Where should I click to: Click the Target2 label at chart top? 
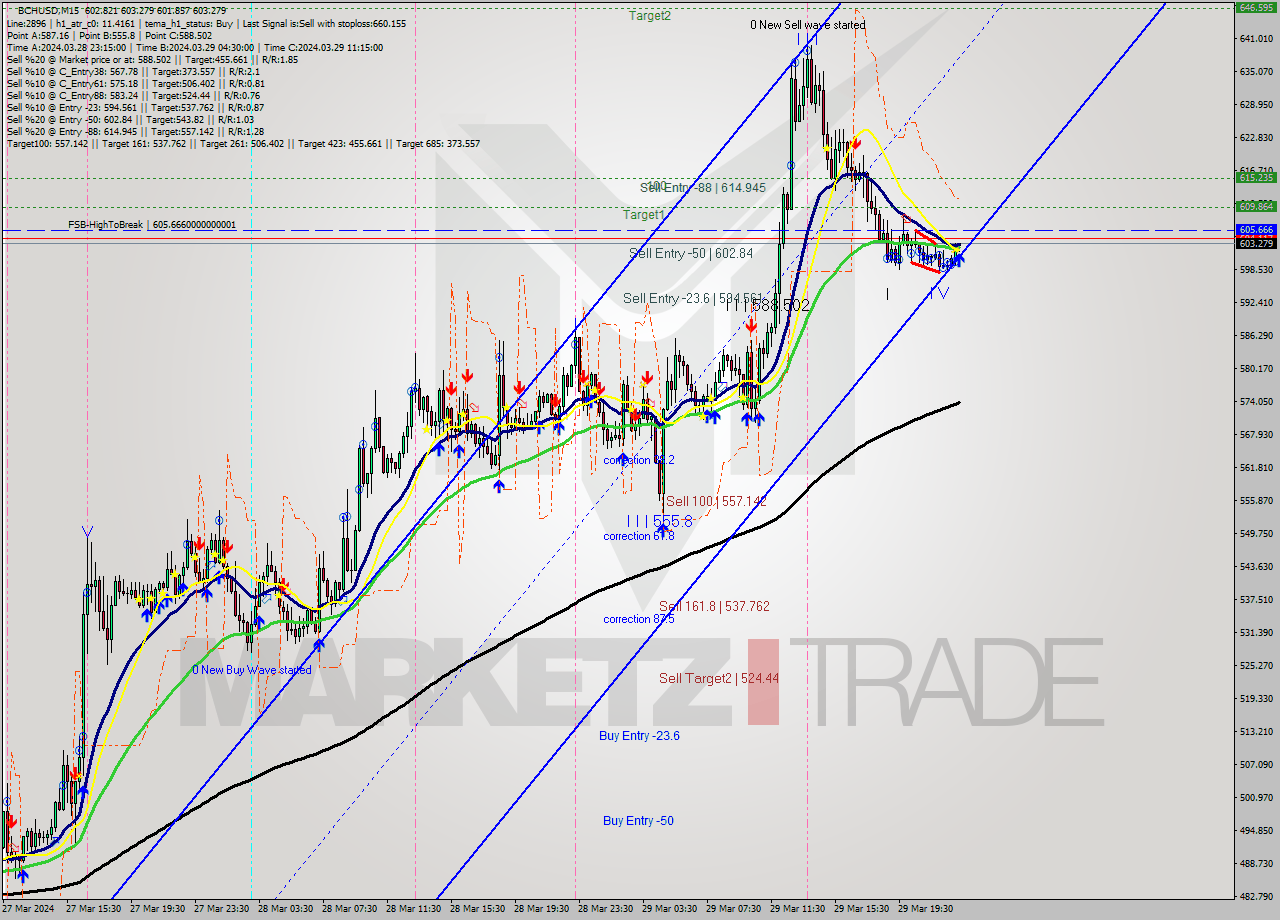650,16
